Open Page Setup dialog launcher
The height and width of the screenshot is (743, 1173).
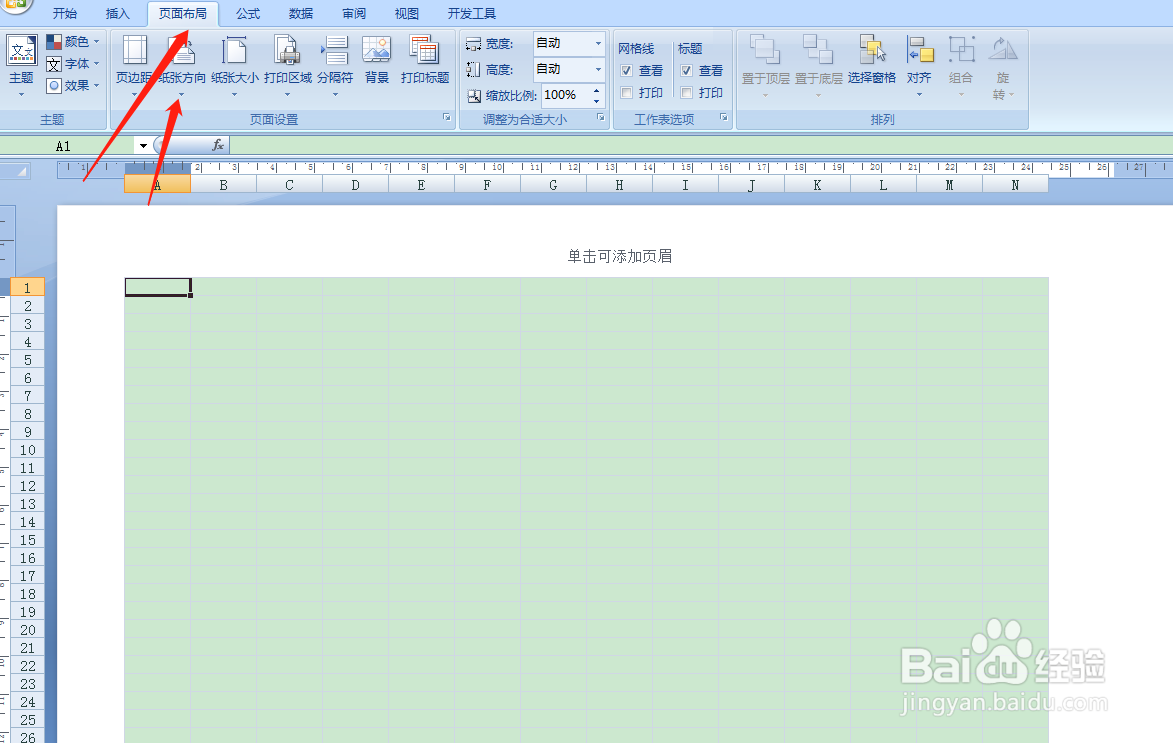click(x=447, y=117)
